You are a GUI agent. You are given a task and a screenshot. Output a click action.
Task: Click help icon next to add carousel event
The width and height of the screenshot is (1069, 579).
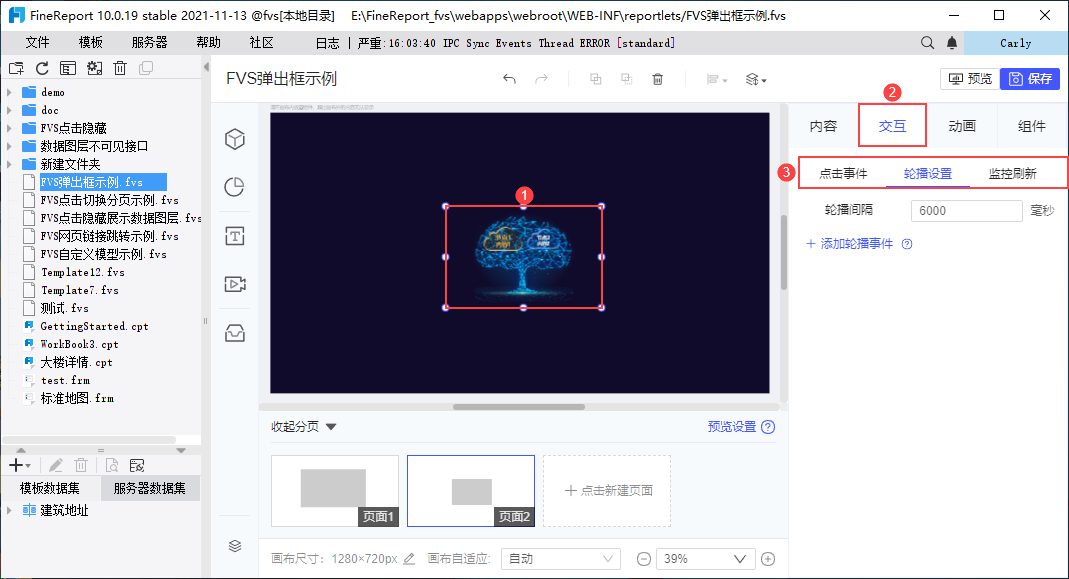(907, 244)
